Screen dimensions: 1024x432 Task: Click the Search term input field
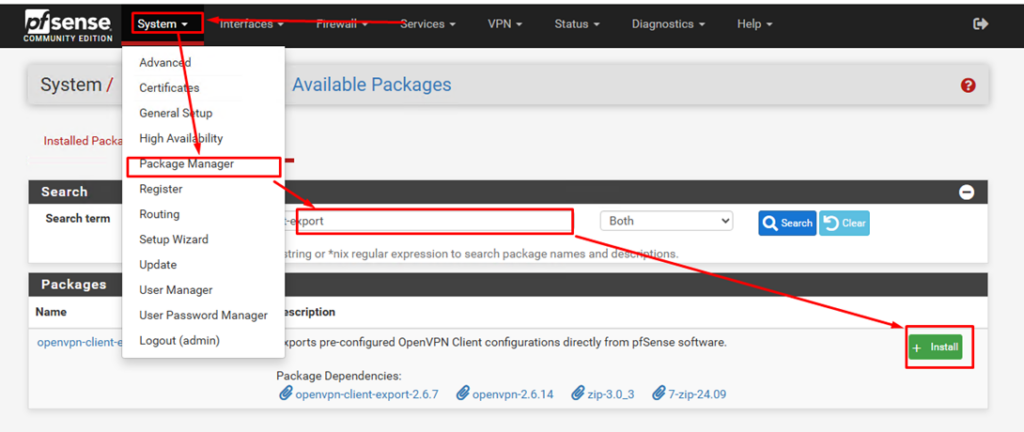click(428, 221)
